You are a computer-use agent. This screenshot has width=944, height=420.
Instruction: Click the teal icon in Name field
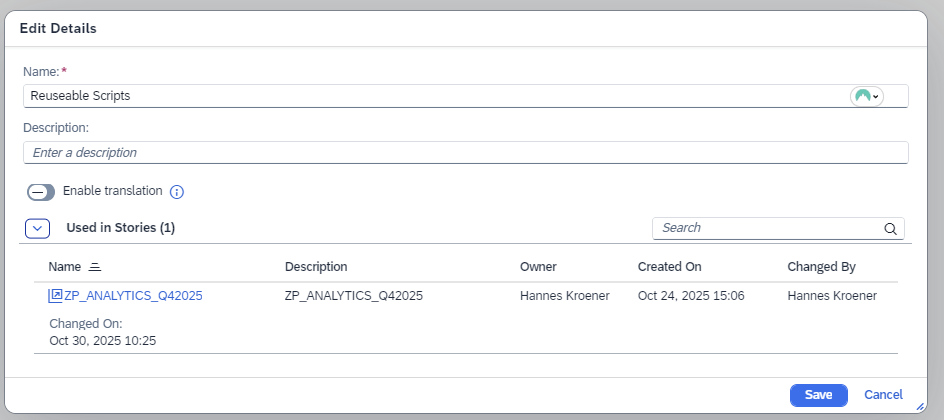[861, 96]
